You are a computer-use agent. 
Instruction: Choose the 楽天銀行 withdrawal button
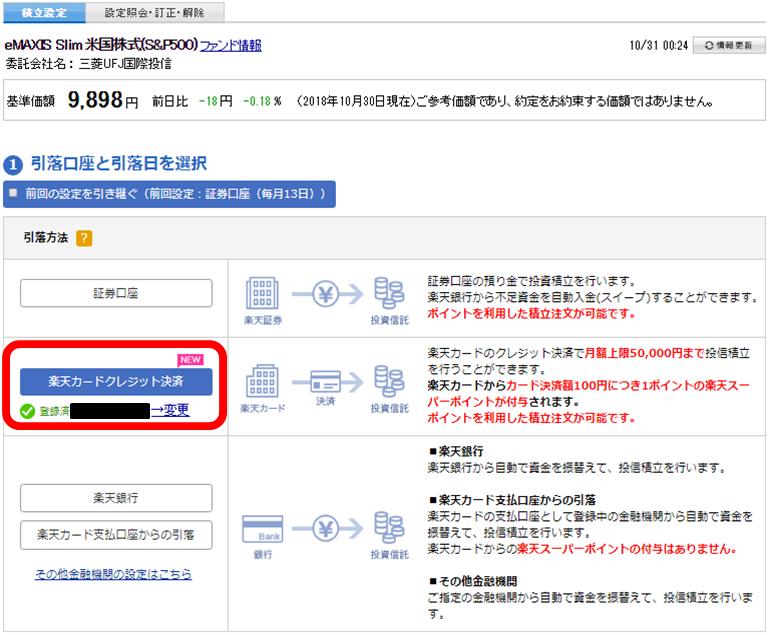pos(116,498)
